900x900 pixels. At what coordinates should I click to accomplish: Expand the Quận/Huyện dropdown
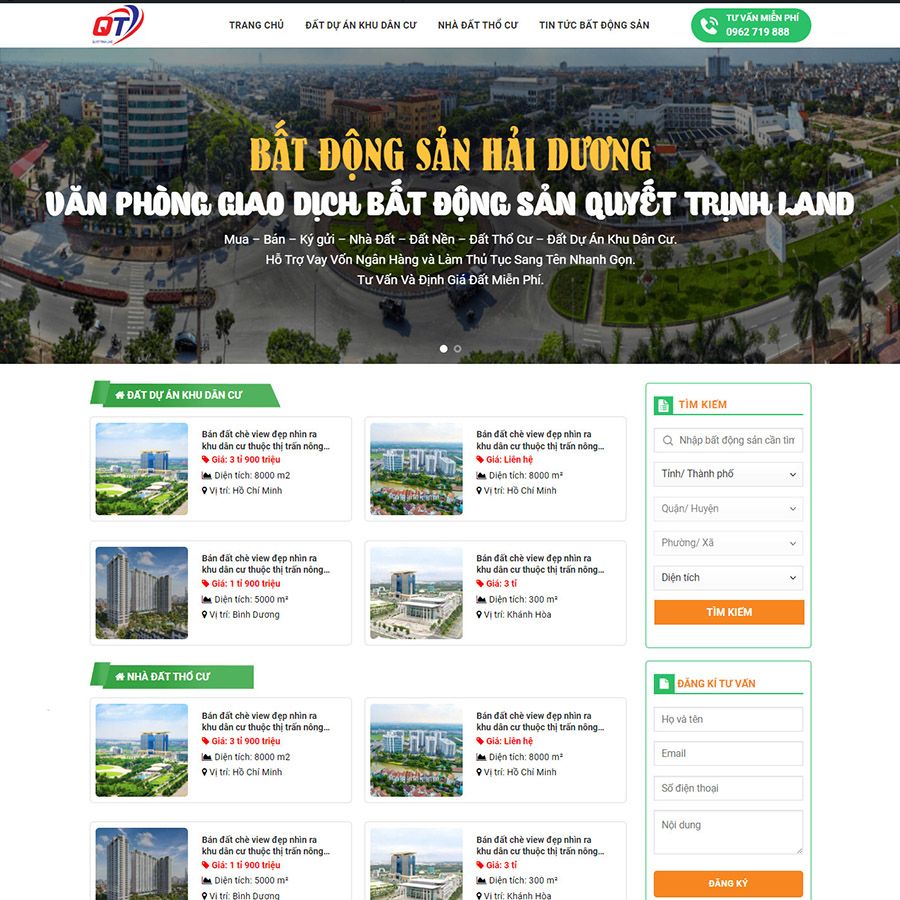coord(727,509)
